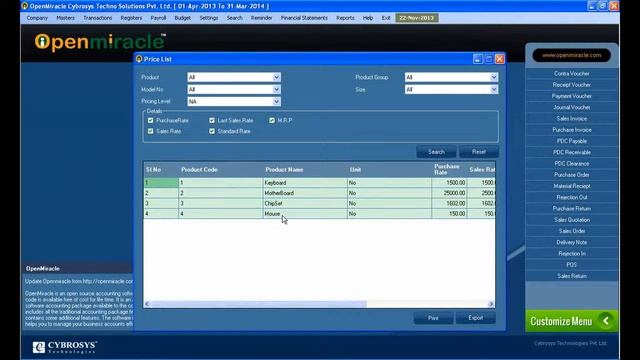This screenshot has height=360, width=640.
Task: Click the Search button in Price List
Action: pyautogui.click(x=436, y=152)
